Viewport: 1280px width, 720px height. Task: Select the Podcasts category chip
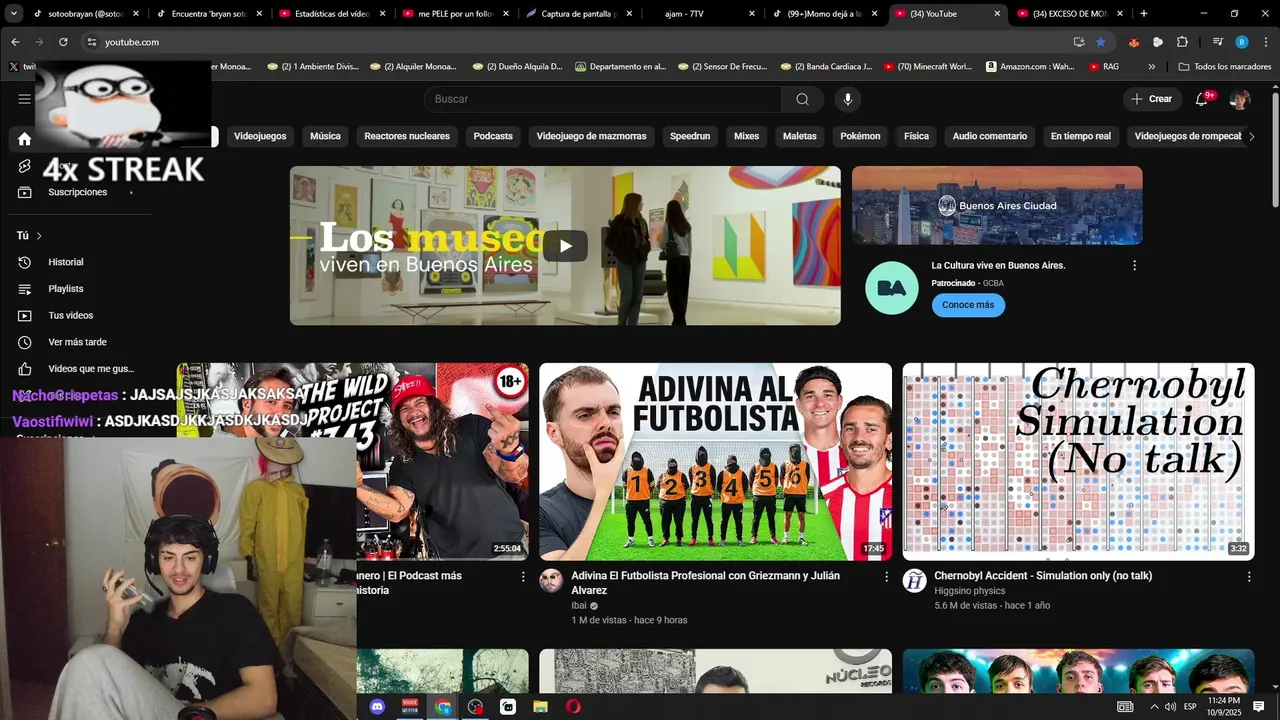[x=493, y=136]
